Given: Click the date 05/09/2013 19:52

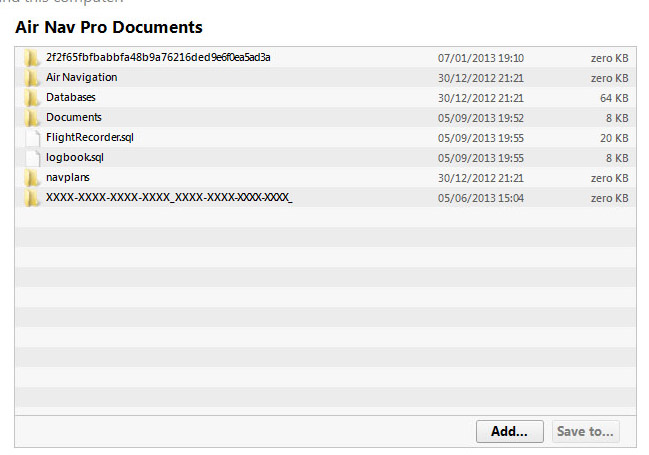Looking at the screenshot, I should 481,118.
